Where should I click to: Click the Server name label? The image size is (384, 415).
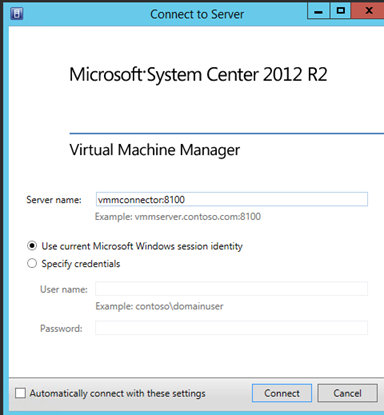(x=54, y=200)
